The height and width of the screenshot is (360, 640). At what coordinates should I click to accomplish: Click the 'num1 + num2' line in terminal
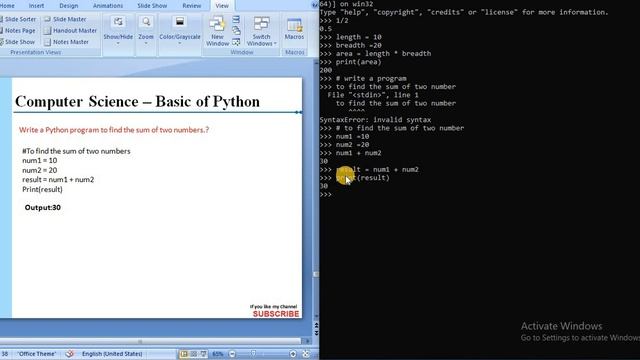tap(358, 153)
